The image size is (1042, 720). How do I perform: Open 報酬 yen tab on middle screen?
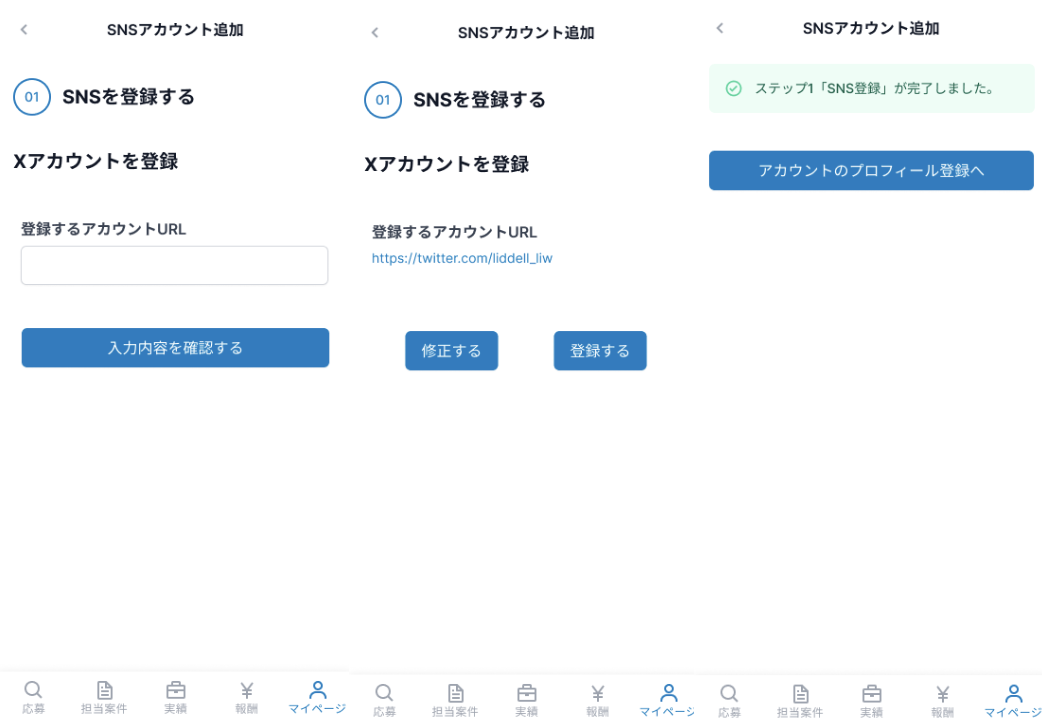(x=597, y=701)
